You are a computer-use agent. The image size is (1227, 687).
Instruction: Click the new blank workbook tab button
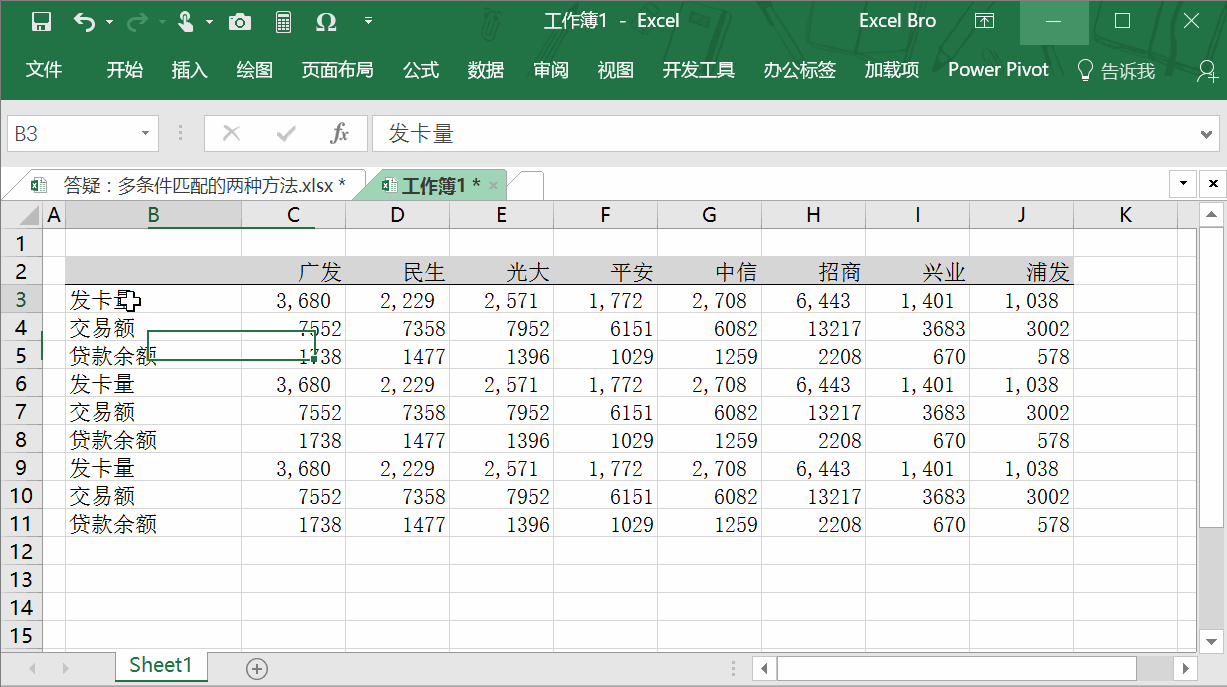click(x=527, y=186)
